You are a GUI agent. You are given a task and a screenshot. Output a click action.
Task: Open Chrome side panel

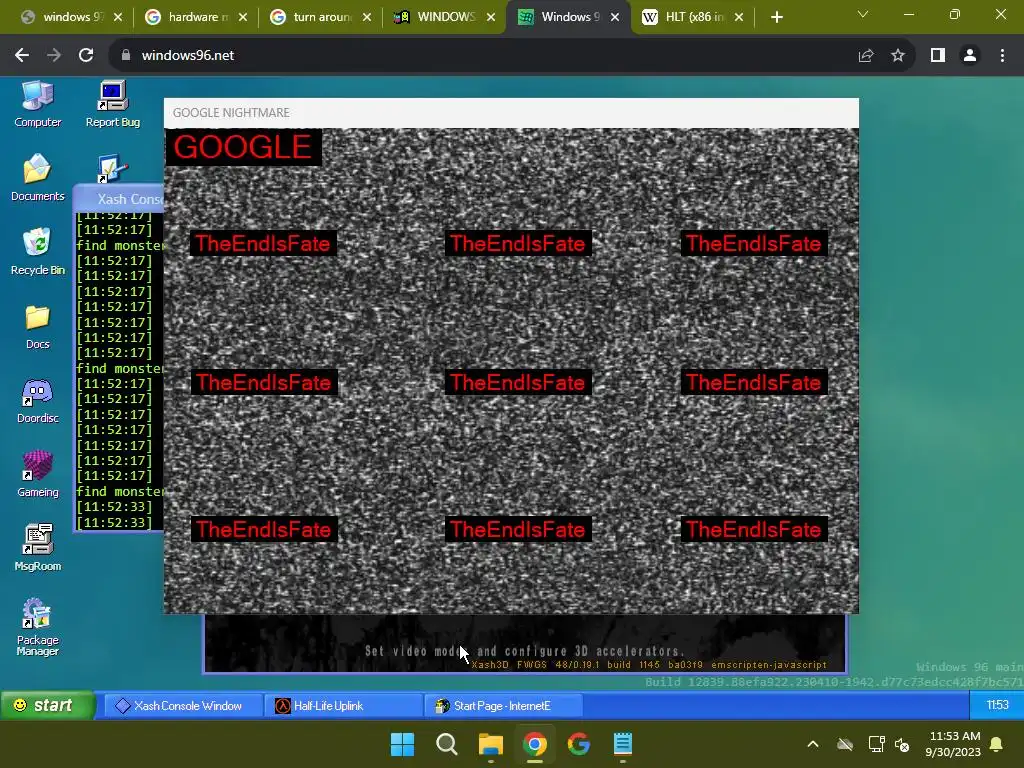point(938,56)
